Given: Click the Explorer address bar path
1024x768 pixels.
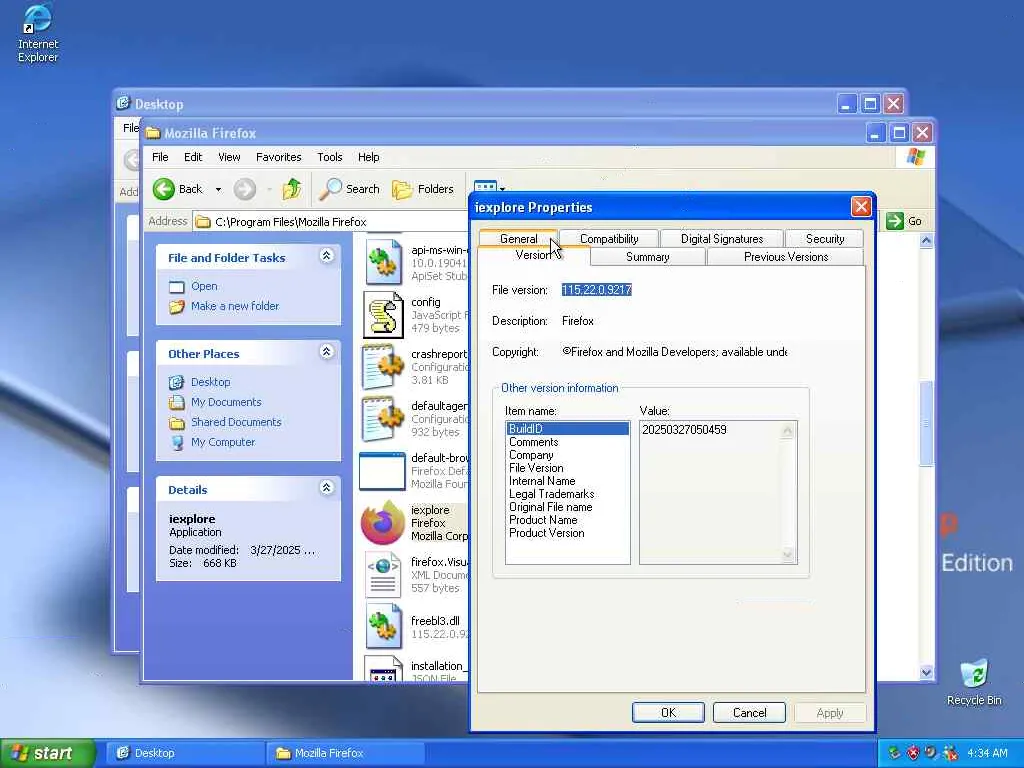Looking at the screenshot, I should pyautogui.click(x=291, y=222).
